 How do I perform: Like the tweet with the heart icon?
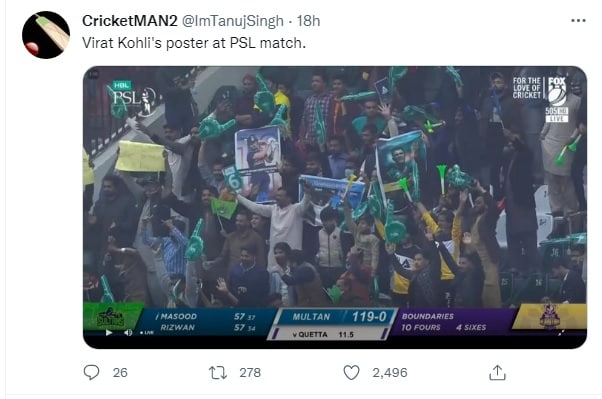(351, 373)
